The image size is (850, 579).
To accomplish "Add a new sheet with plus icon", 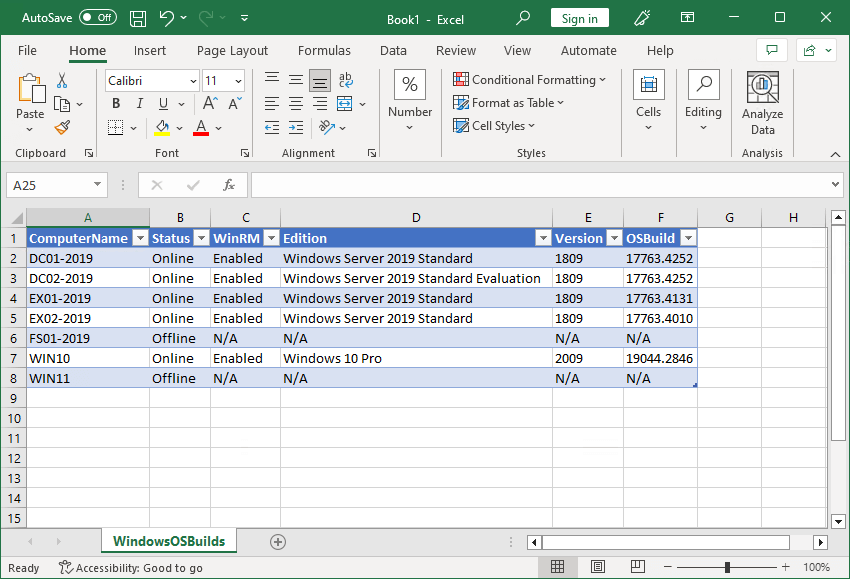I will point(278,541).
